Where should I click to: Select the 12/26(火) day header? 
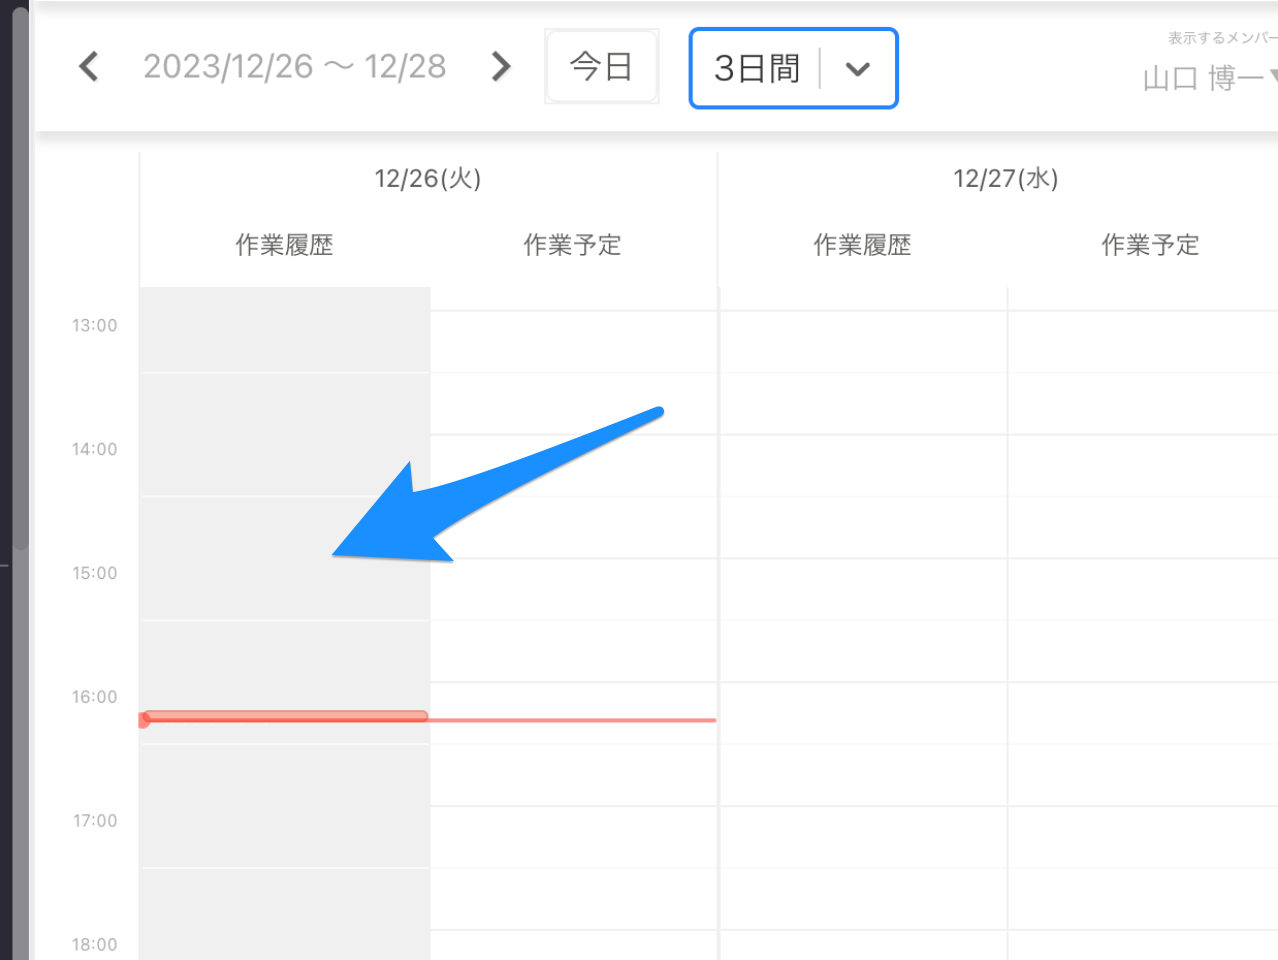[x=428, y=179]
